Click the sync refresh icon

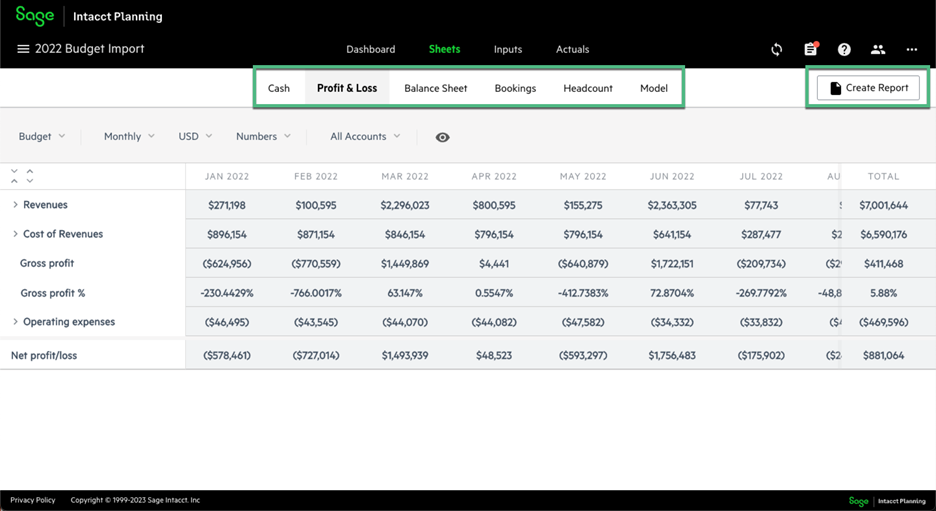pos(776,50)
